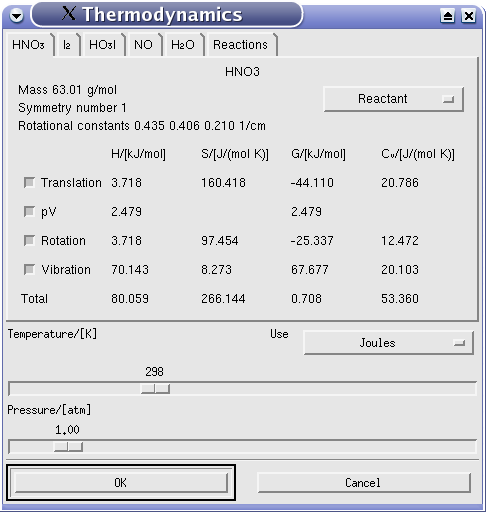Toggle the Vibration checkbox
This screenshot has width=486, height=512.
pyautogui.click(x=29, y=270)
